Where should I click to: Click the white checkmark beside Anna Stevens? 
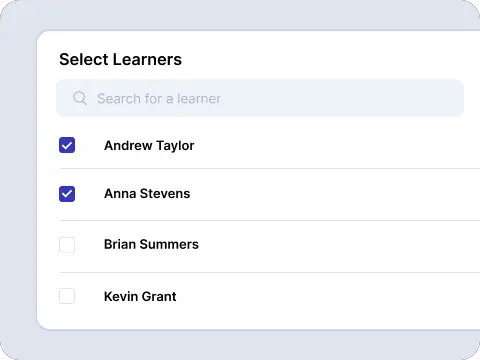(67, 194)
